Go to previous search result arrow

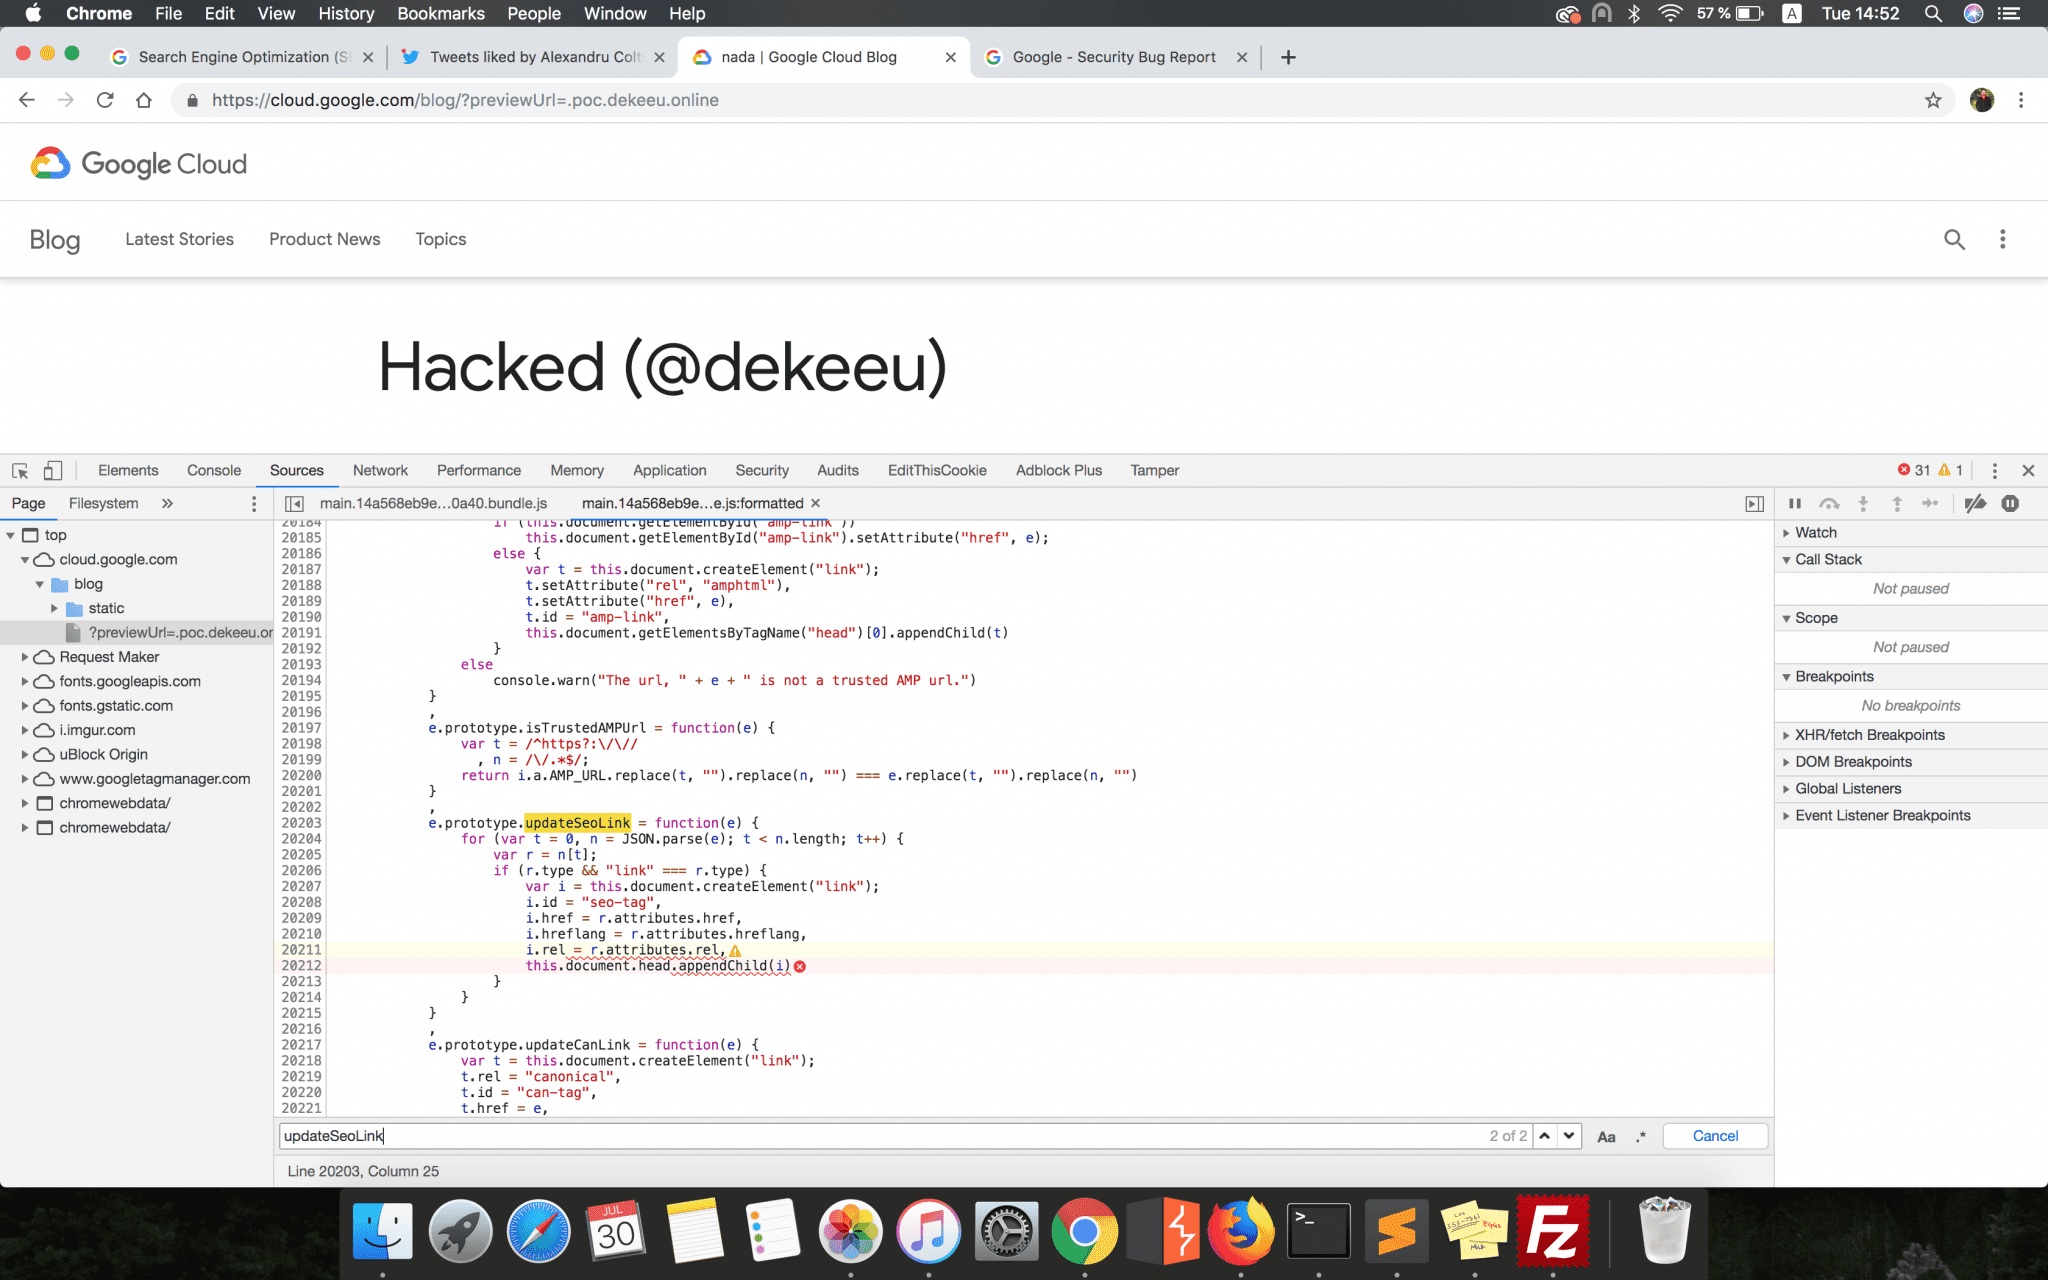point(1545,1136)
